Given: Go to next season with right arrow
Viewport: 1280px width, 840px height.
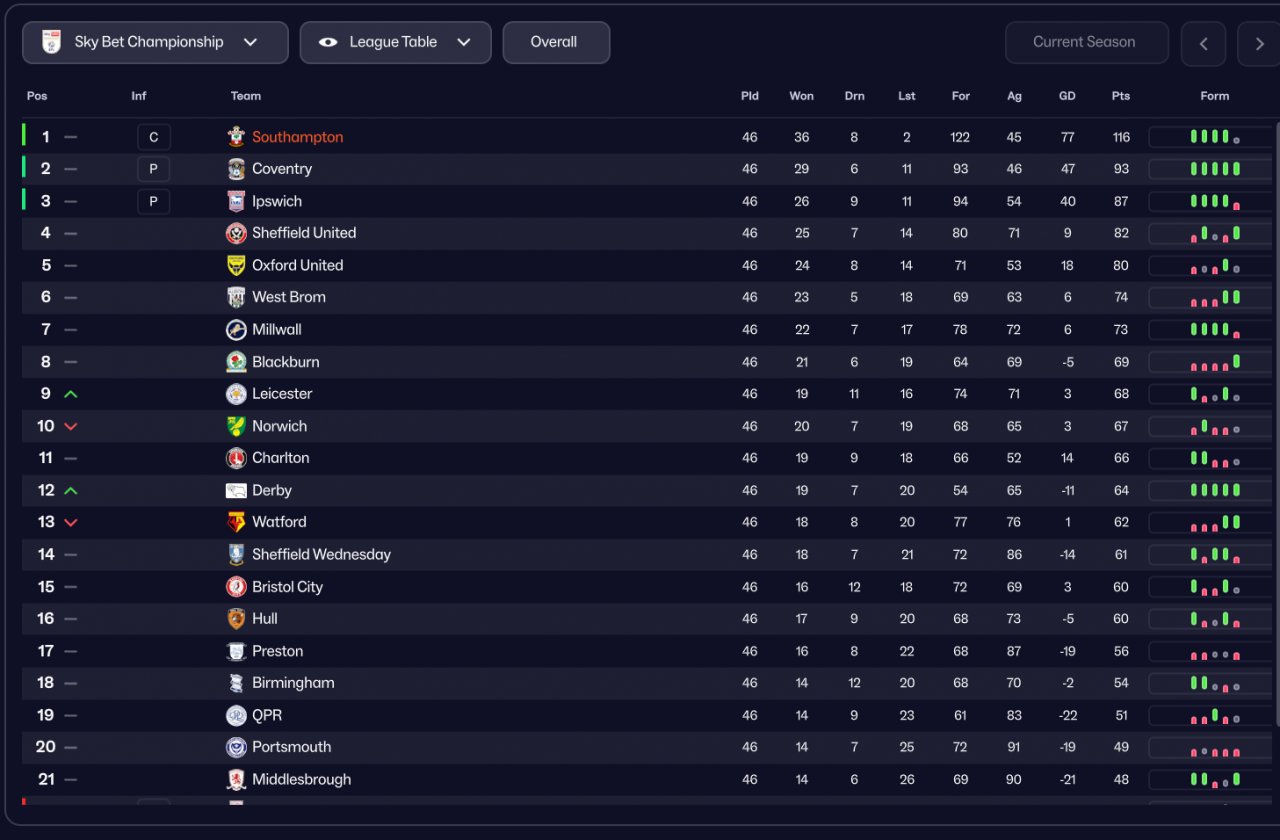Looking at the screenshot, I should (x=1258, y=43).
